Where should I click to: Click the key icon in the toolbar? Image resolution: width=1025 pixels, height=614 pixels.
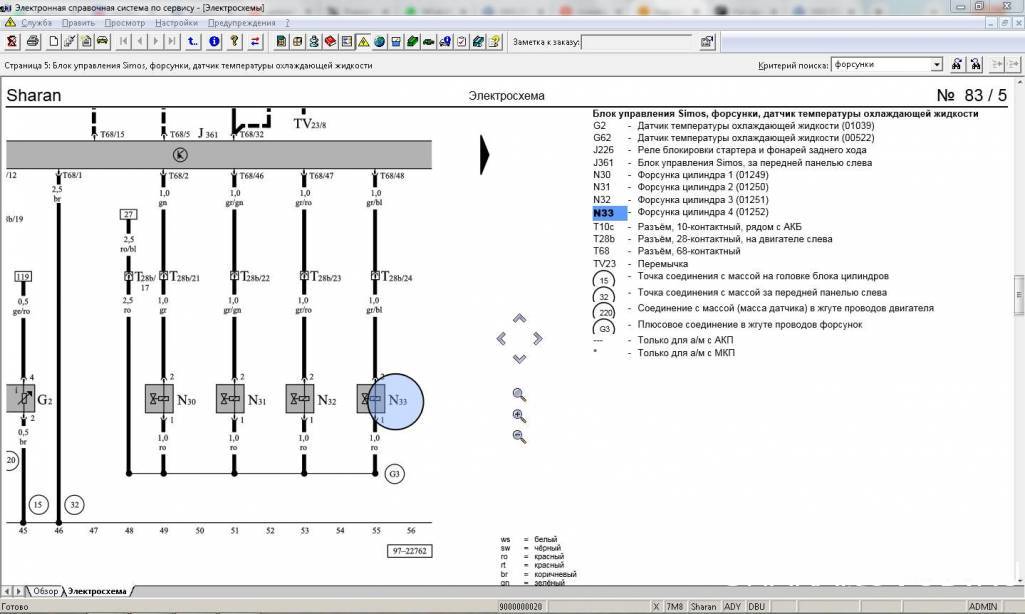point(234,42)
